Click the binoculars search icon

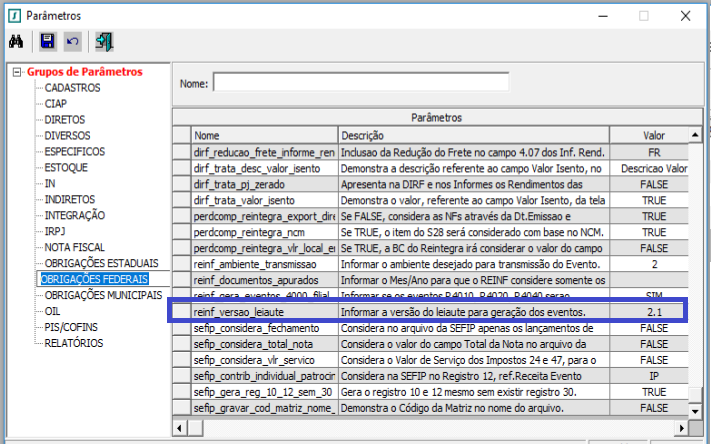coord(15,42)
